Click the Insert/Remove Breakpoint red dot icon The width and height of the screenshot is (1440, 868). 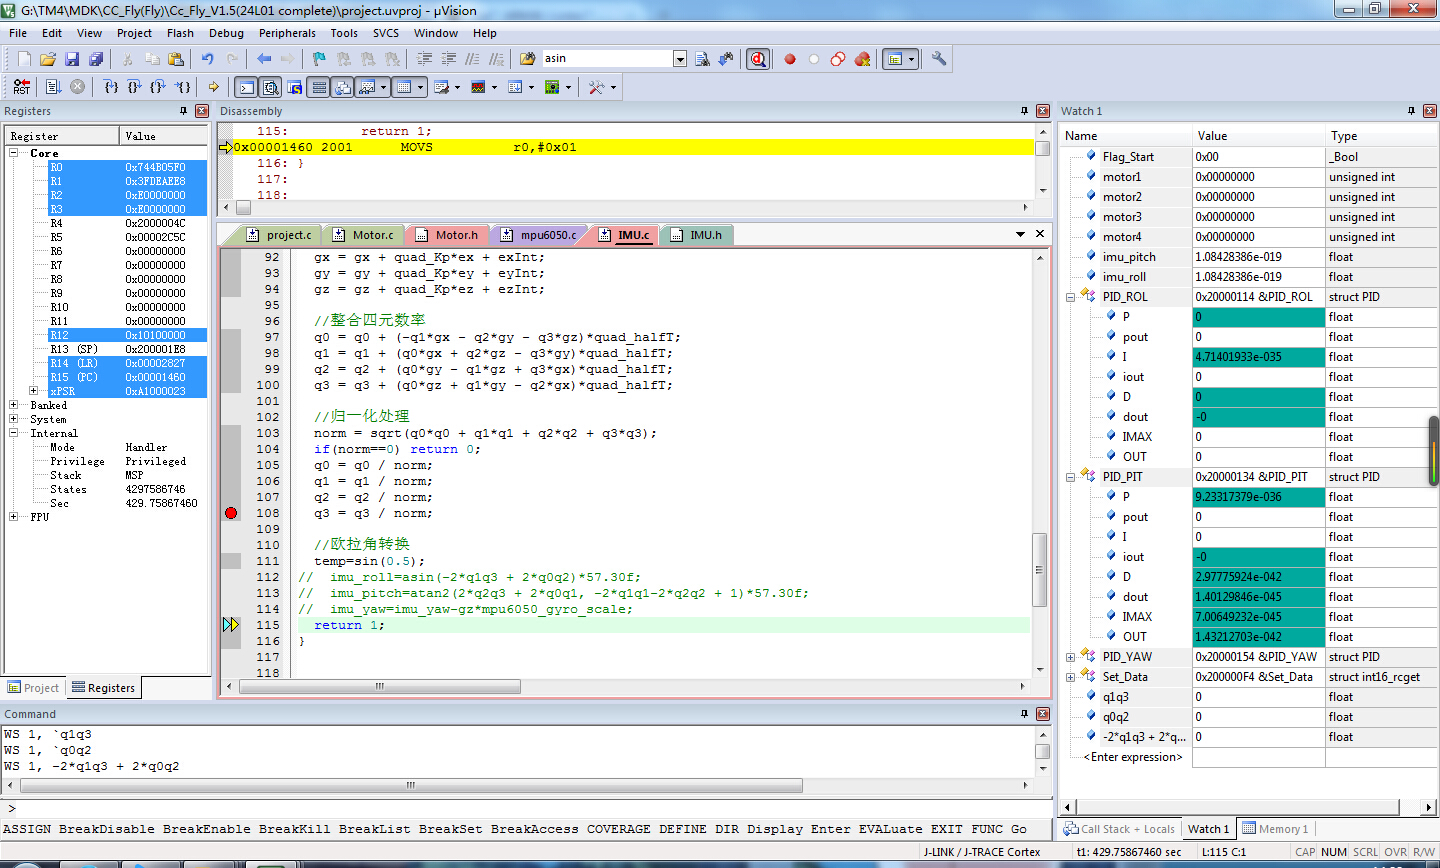click(790, 59)
